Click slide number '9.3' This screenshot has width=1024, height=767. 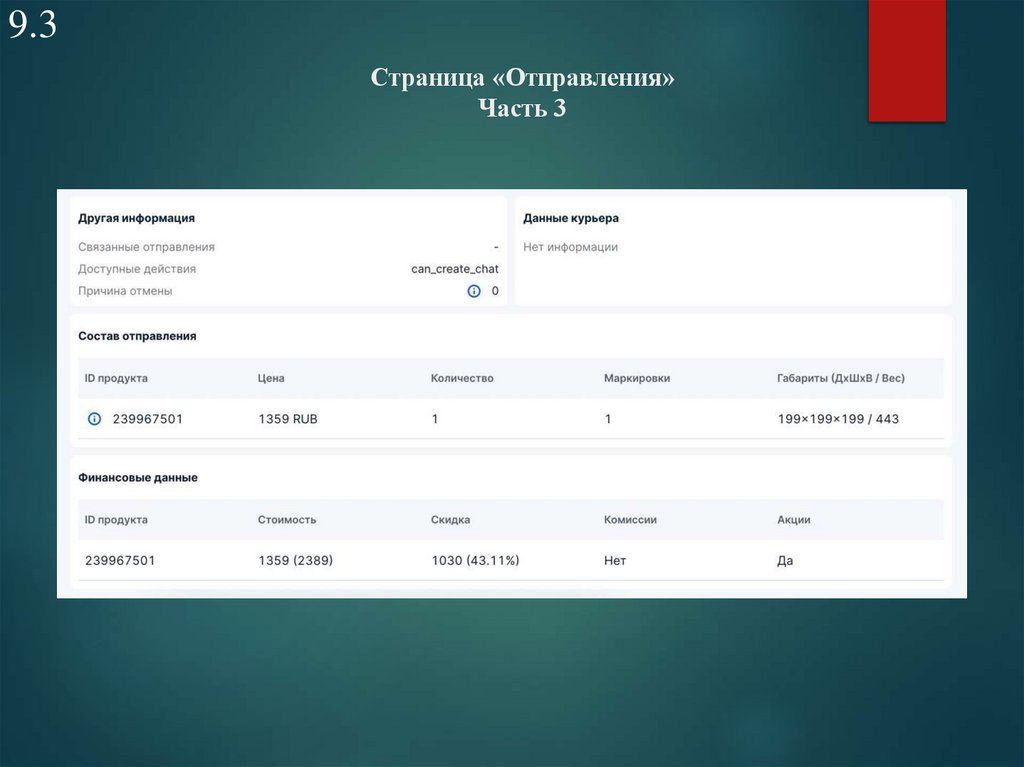click(x=33, y=24)
